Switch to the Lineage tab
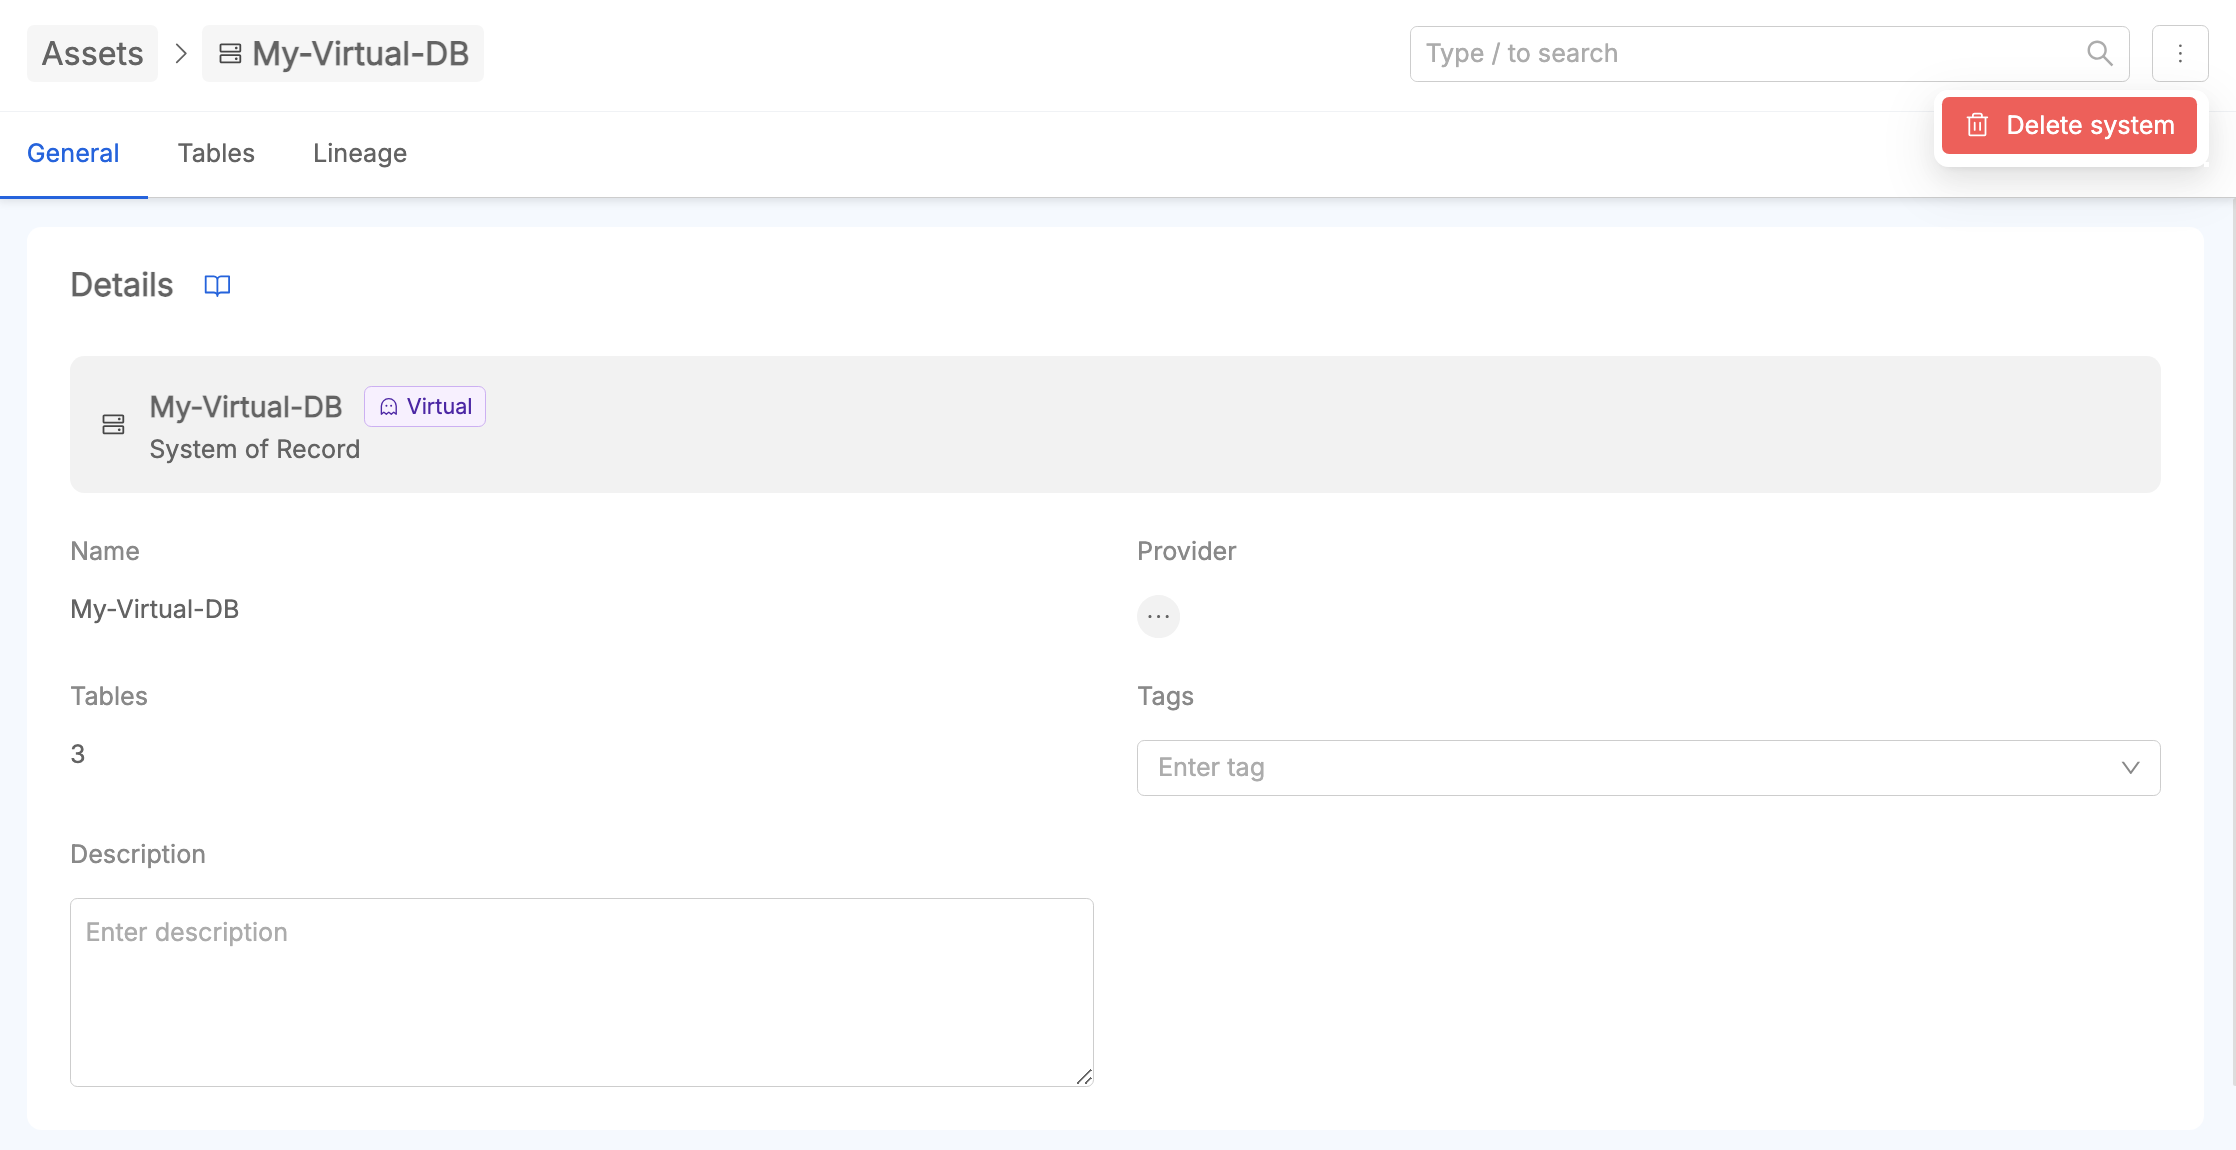 pyautogui.click(x=359, y=153)
